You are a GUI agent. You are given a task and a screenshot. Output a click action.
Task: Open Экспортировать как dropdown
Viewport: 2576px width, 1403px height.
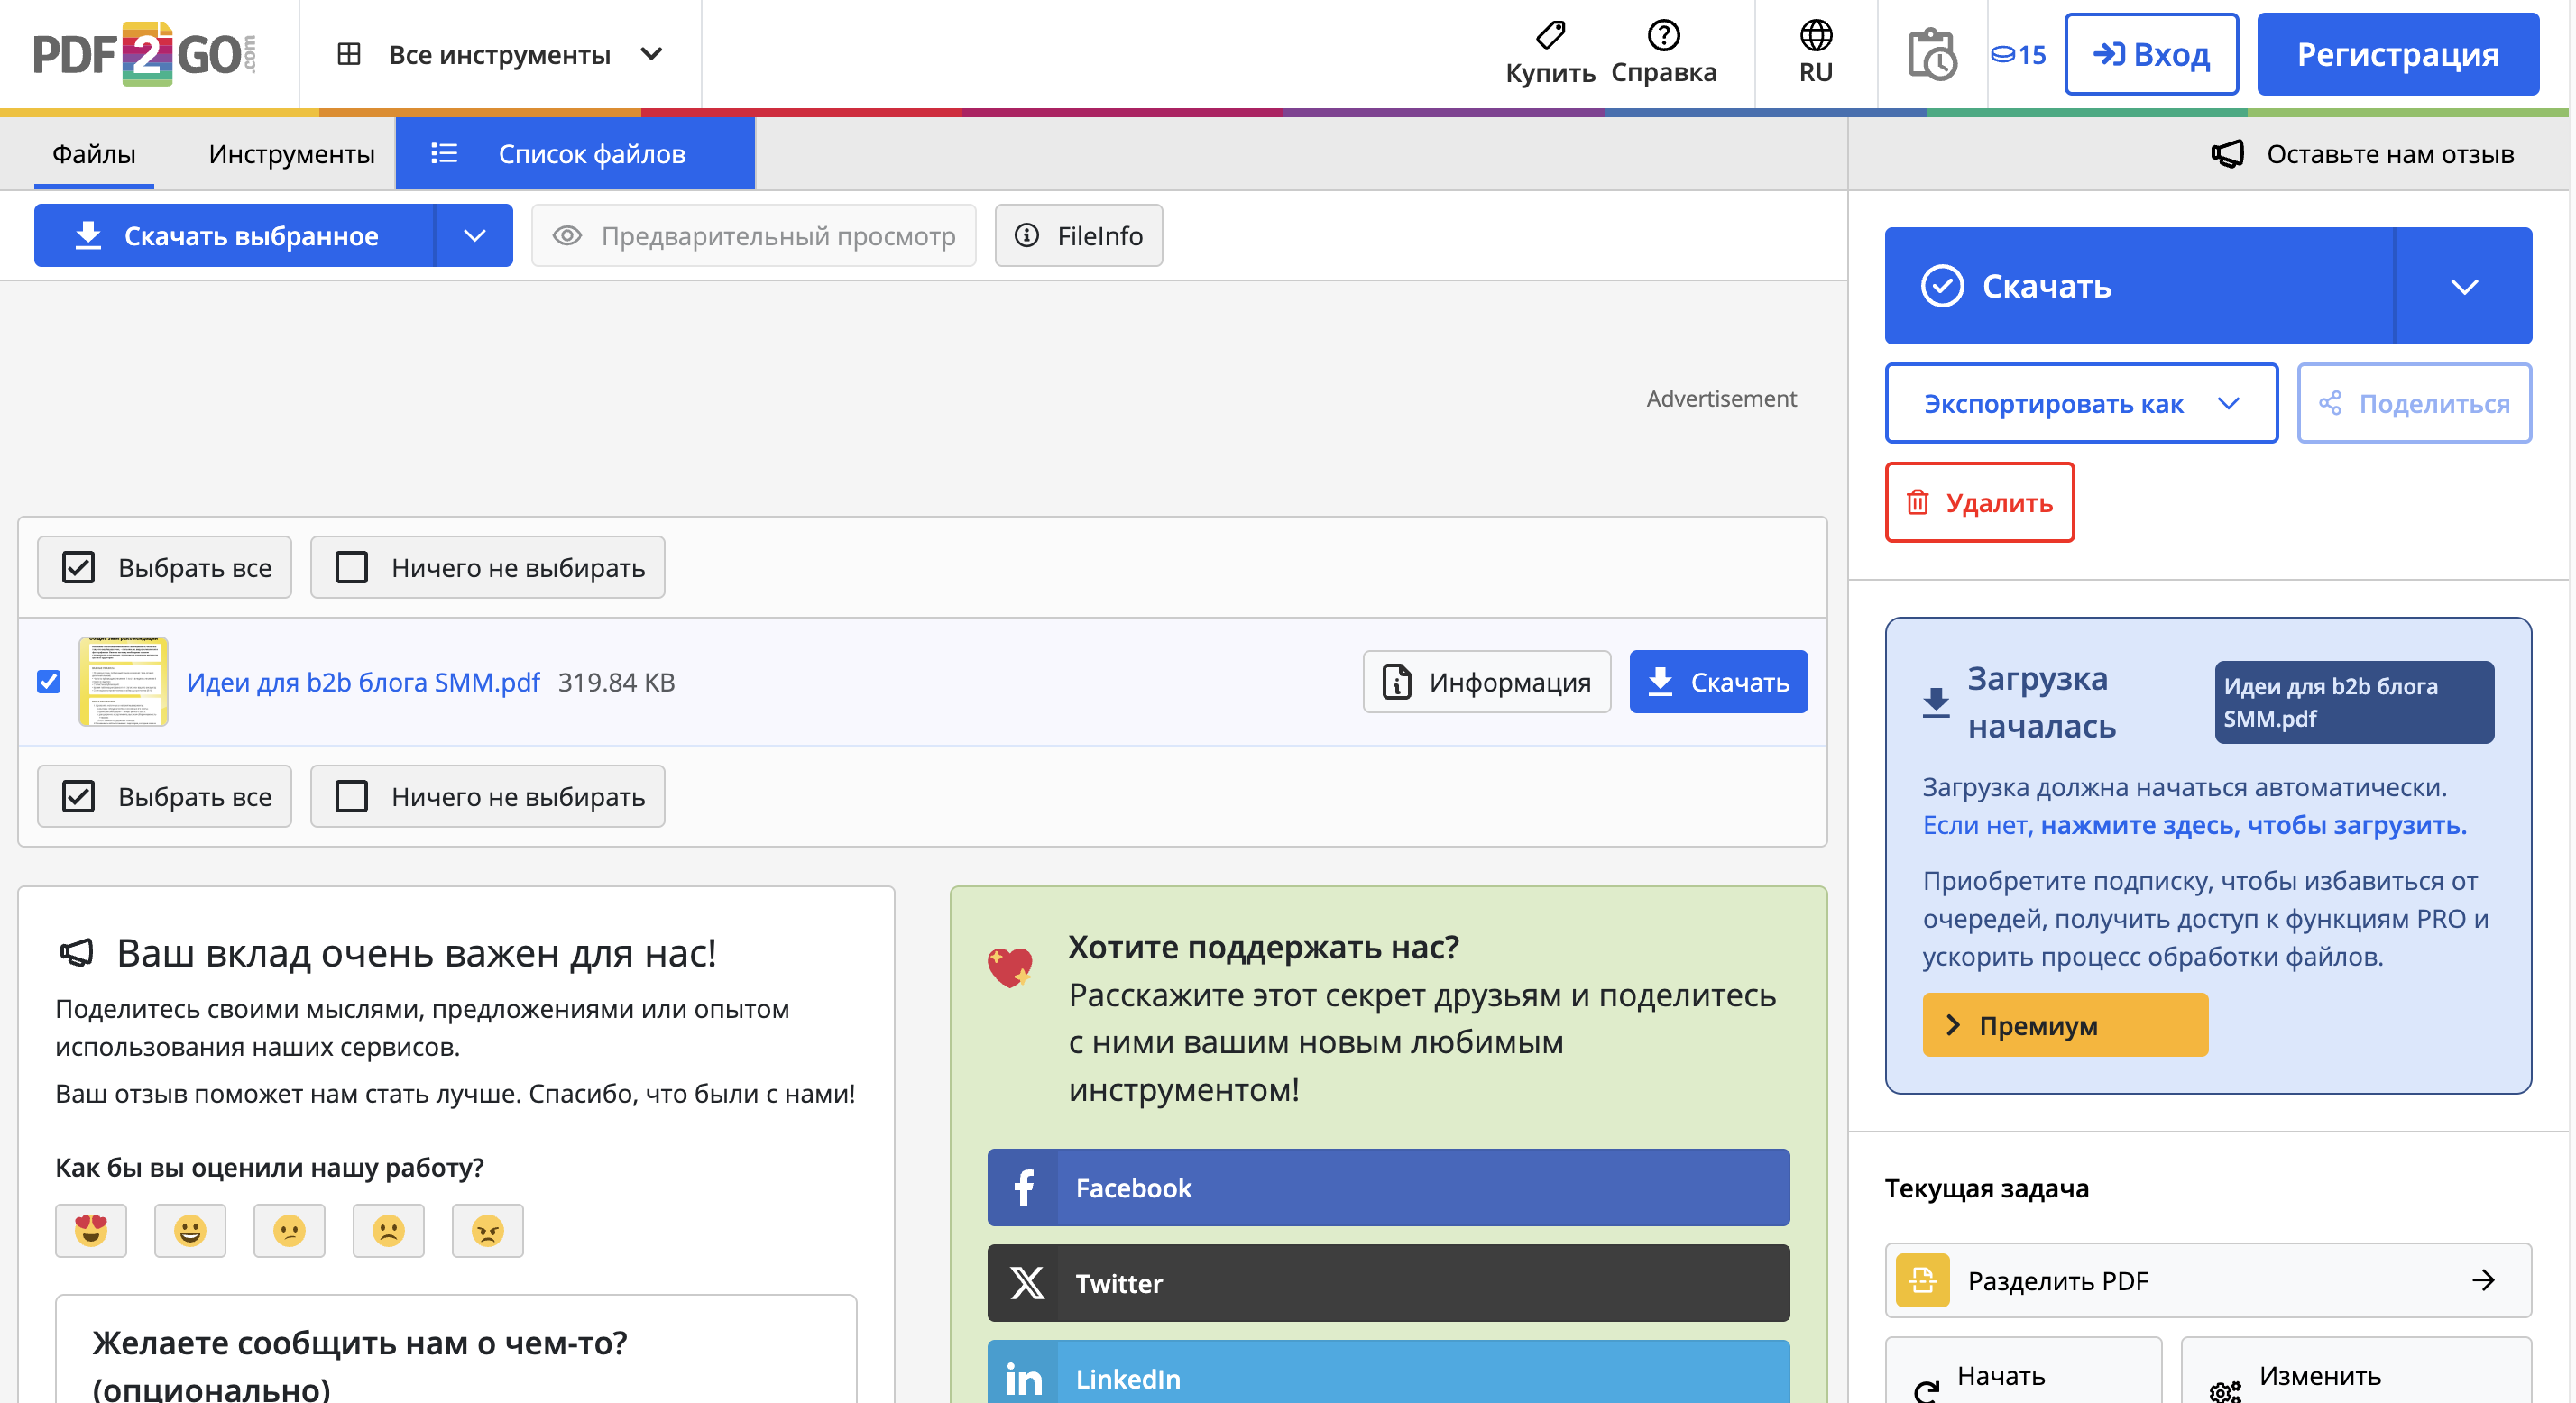click(2081, 403)
